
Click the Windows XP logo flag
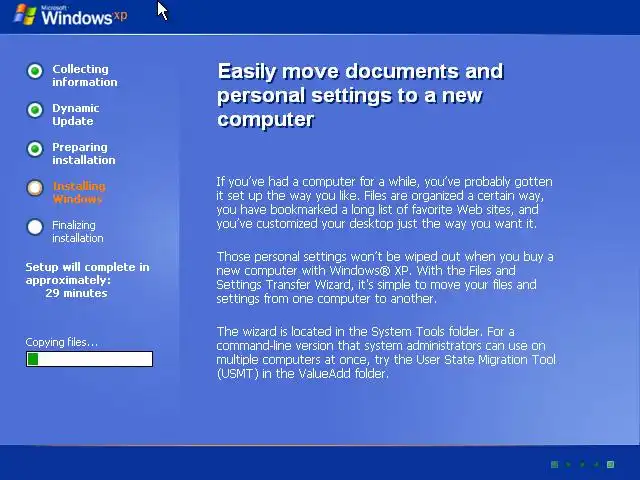click(26, 14)
